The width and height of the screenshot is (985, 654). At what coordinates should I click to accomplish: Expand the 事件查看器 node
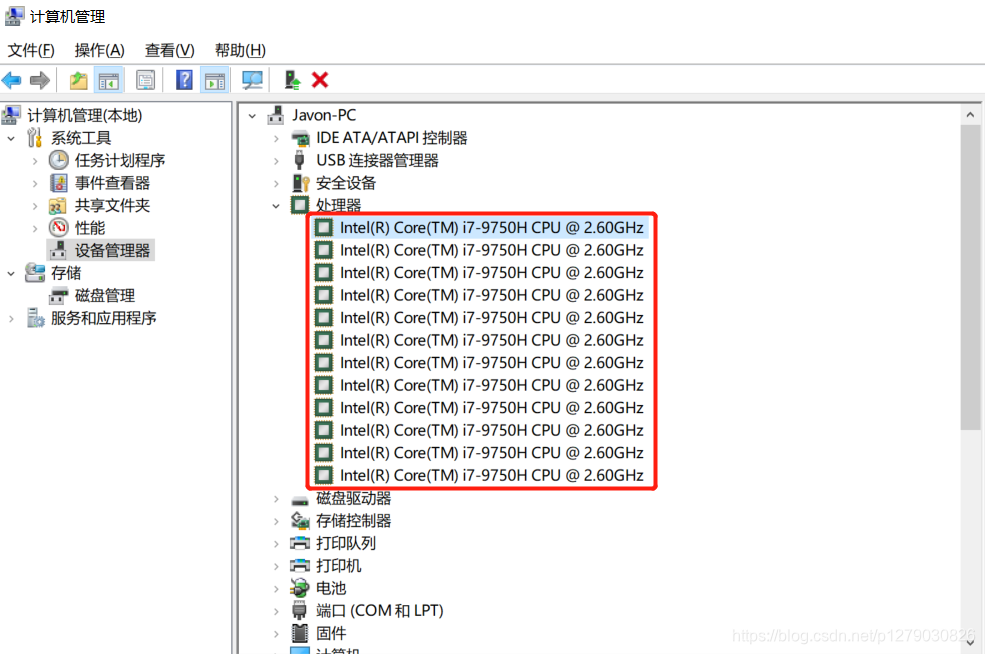(35, 183)
